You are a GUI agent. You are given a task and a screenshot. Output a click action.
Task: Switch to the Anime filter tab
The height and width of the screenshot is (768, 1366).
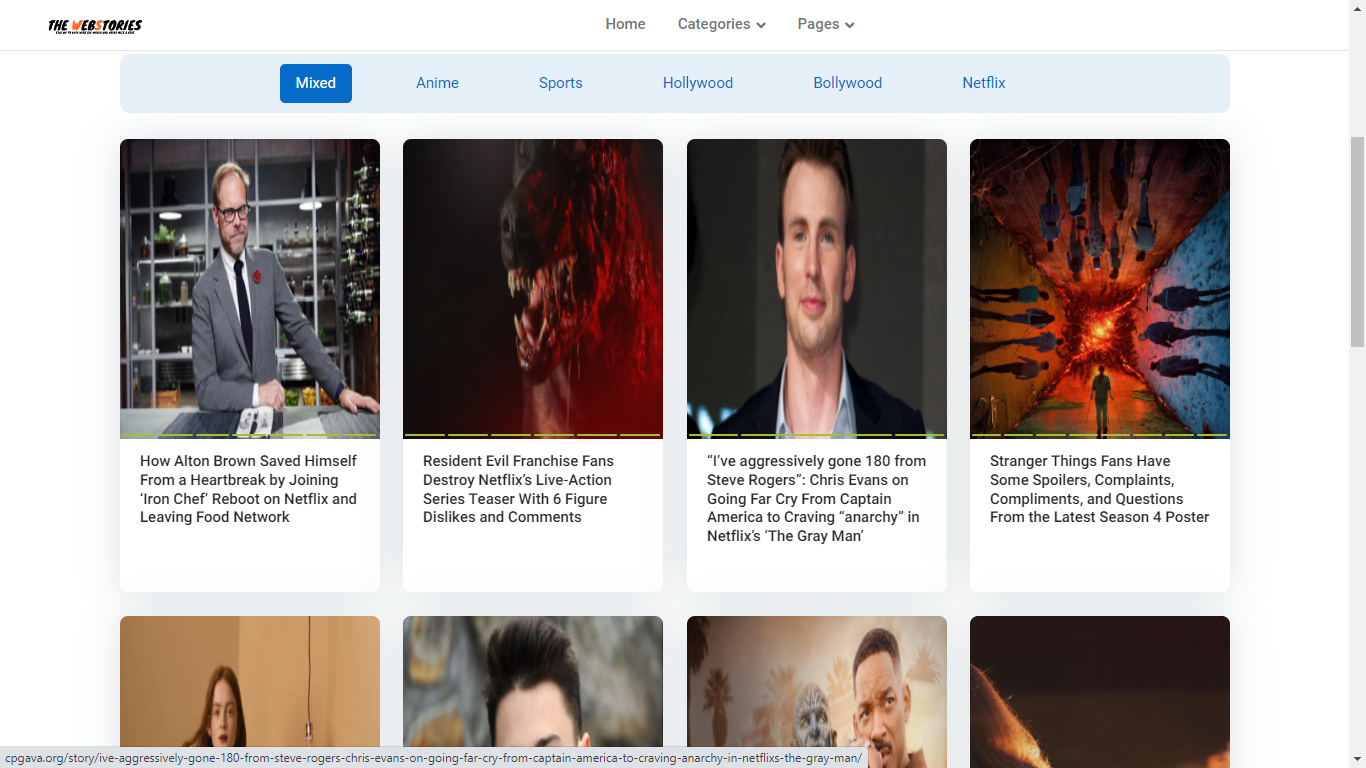437,83
